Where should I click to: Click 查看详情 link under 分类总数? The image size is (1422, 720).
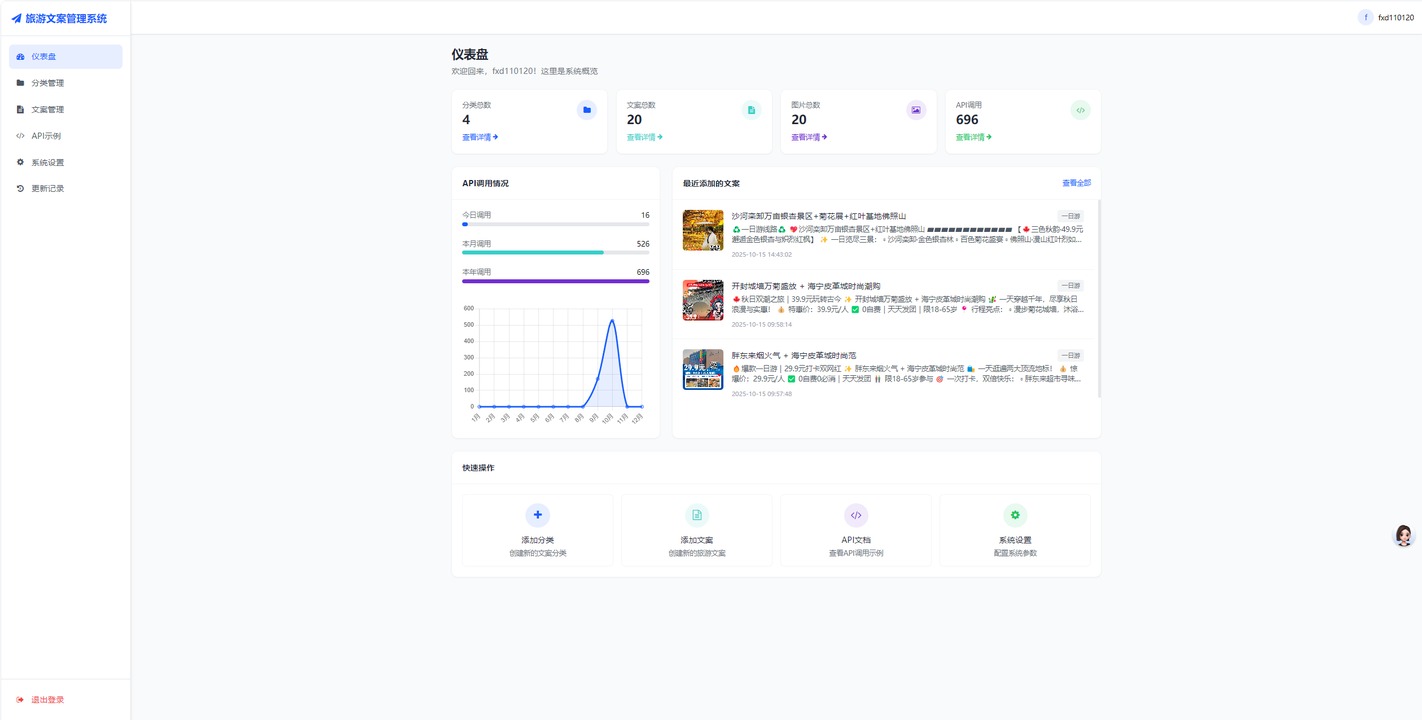coord(480,137)
